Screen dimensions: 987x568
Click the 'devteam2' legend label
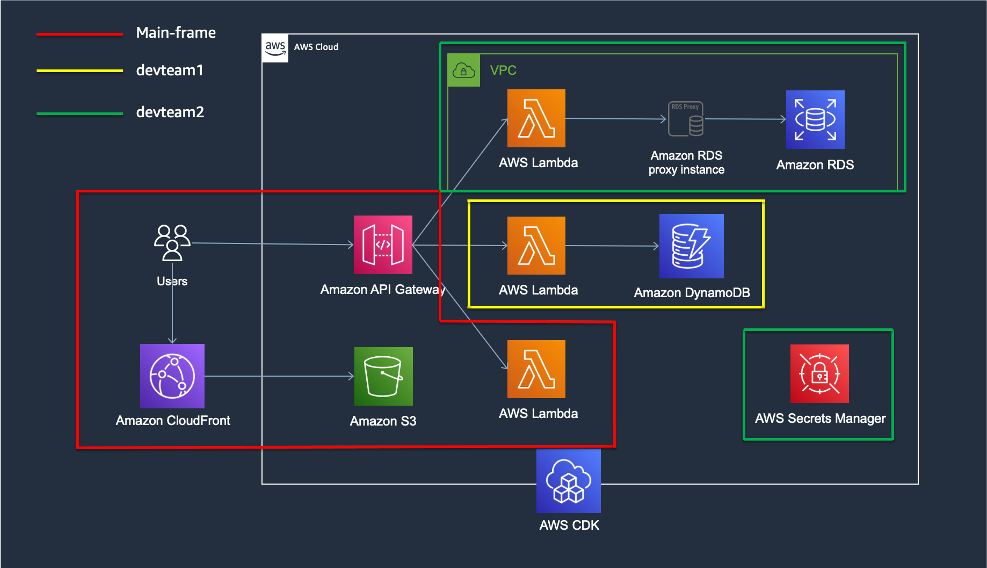[170, 112]
